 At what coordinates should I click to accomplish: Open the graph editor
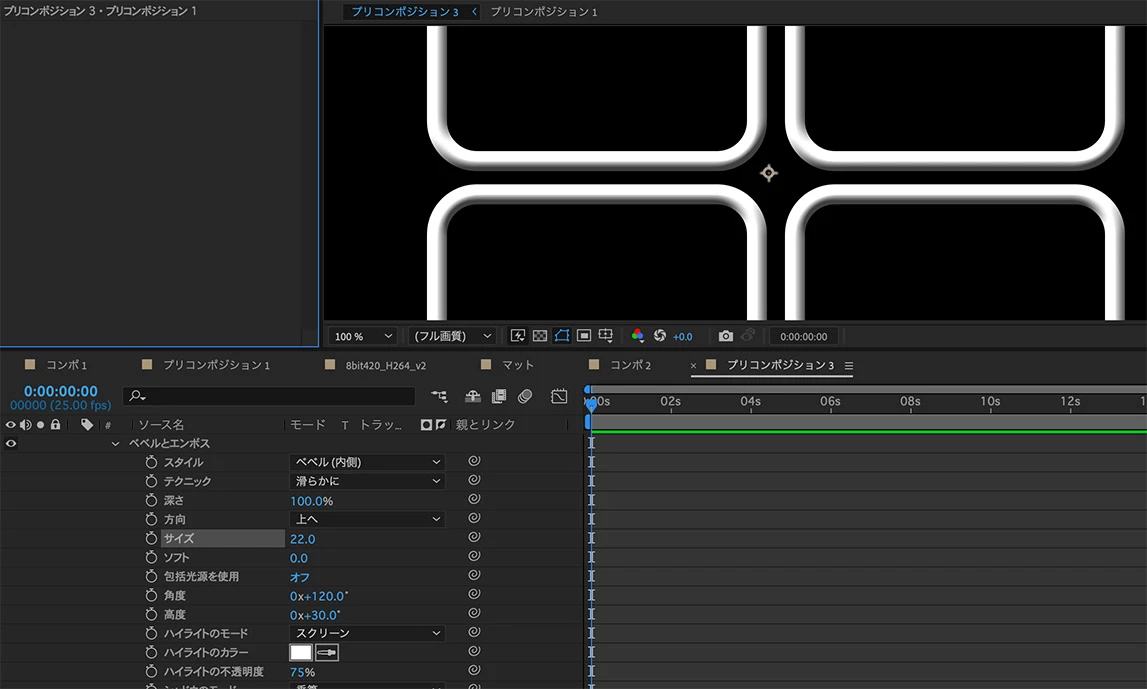click(559, 396)
